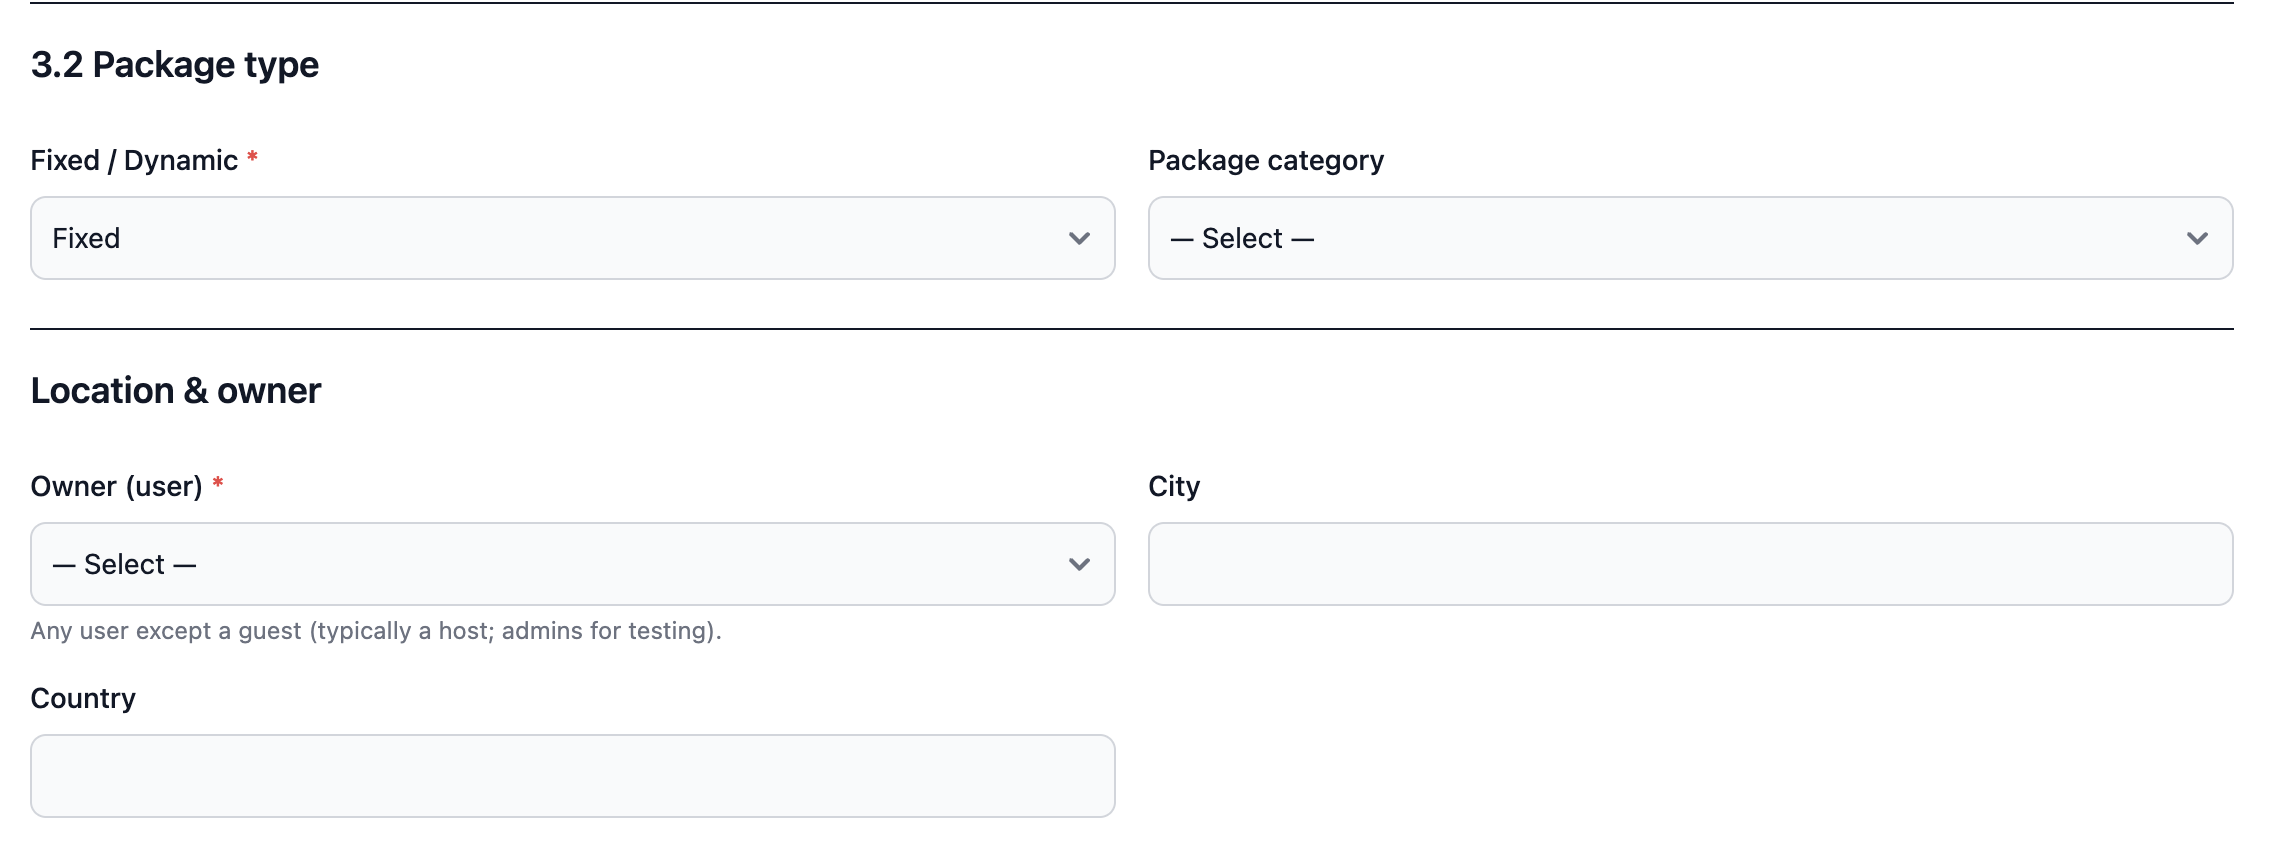Open the Fixed / Dynamic dropdown
Viewport: 2282px width, 860px height.
[572, 238]
